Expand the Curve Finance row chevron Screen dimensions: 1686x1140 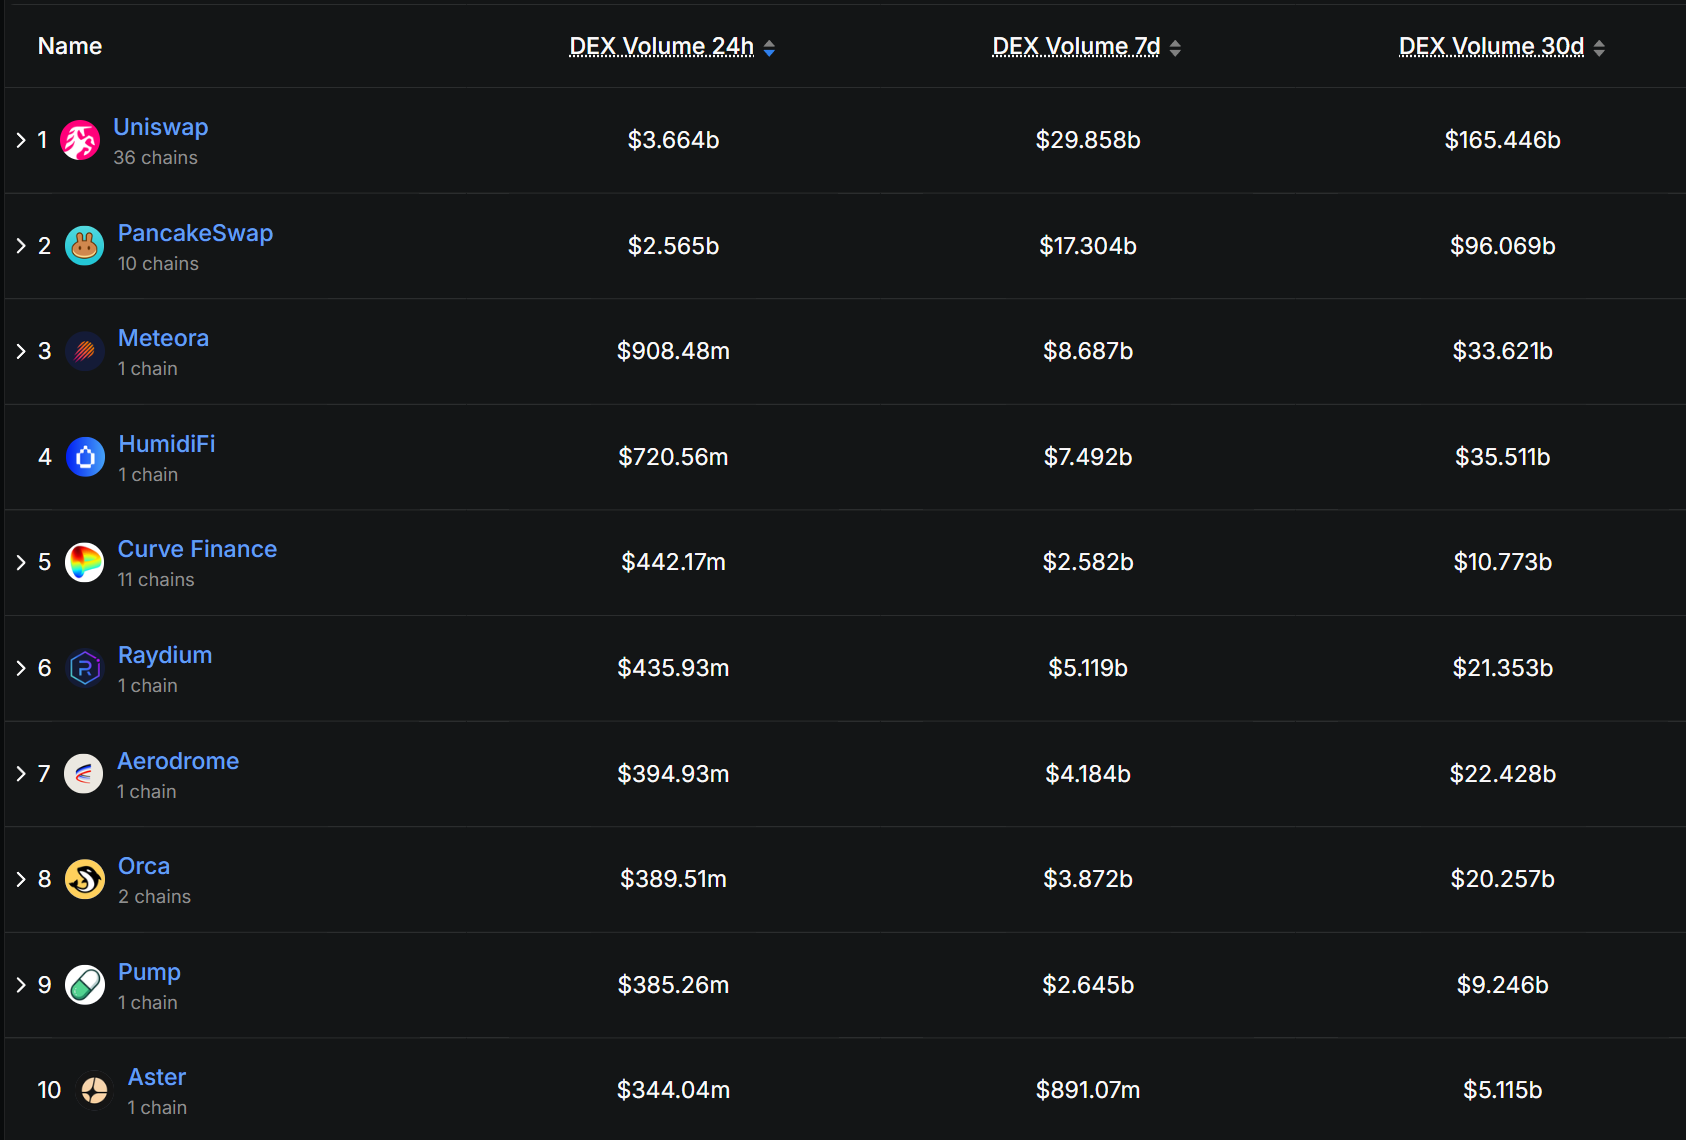coord(21,562)
